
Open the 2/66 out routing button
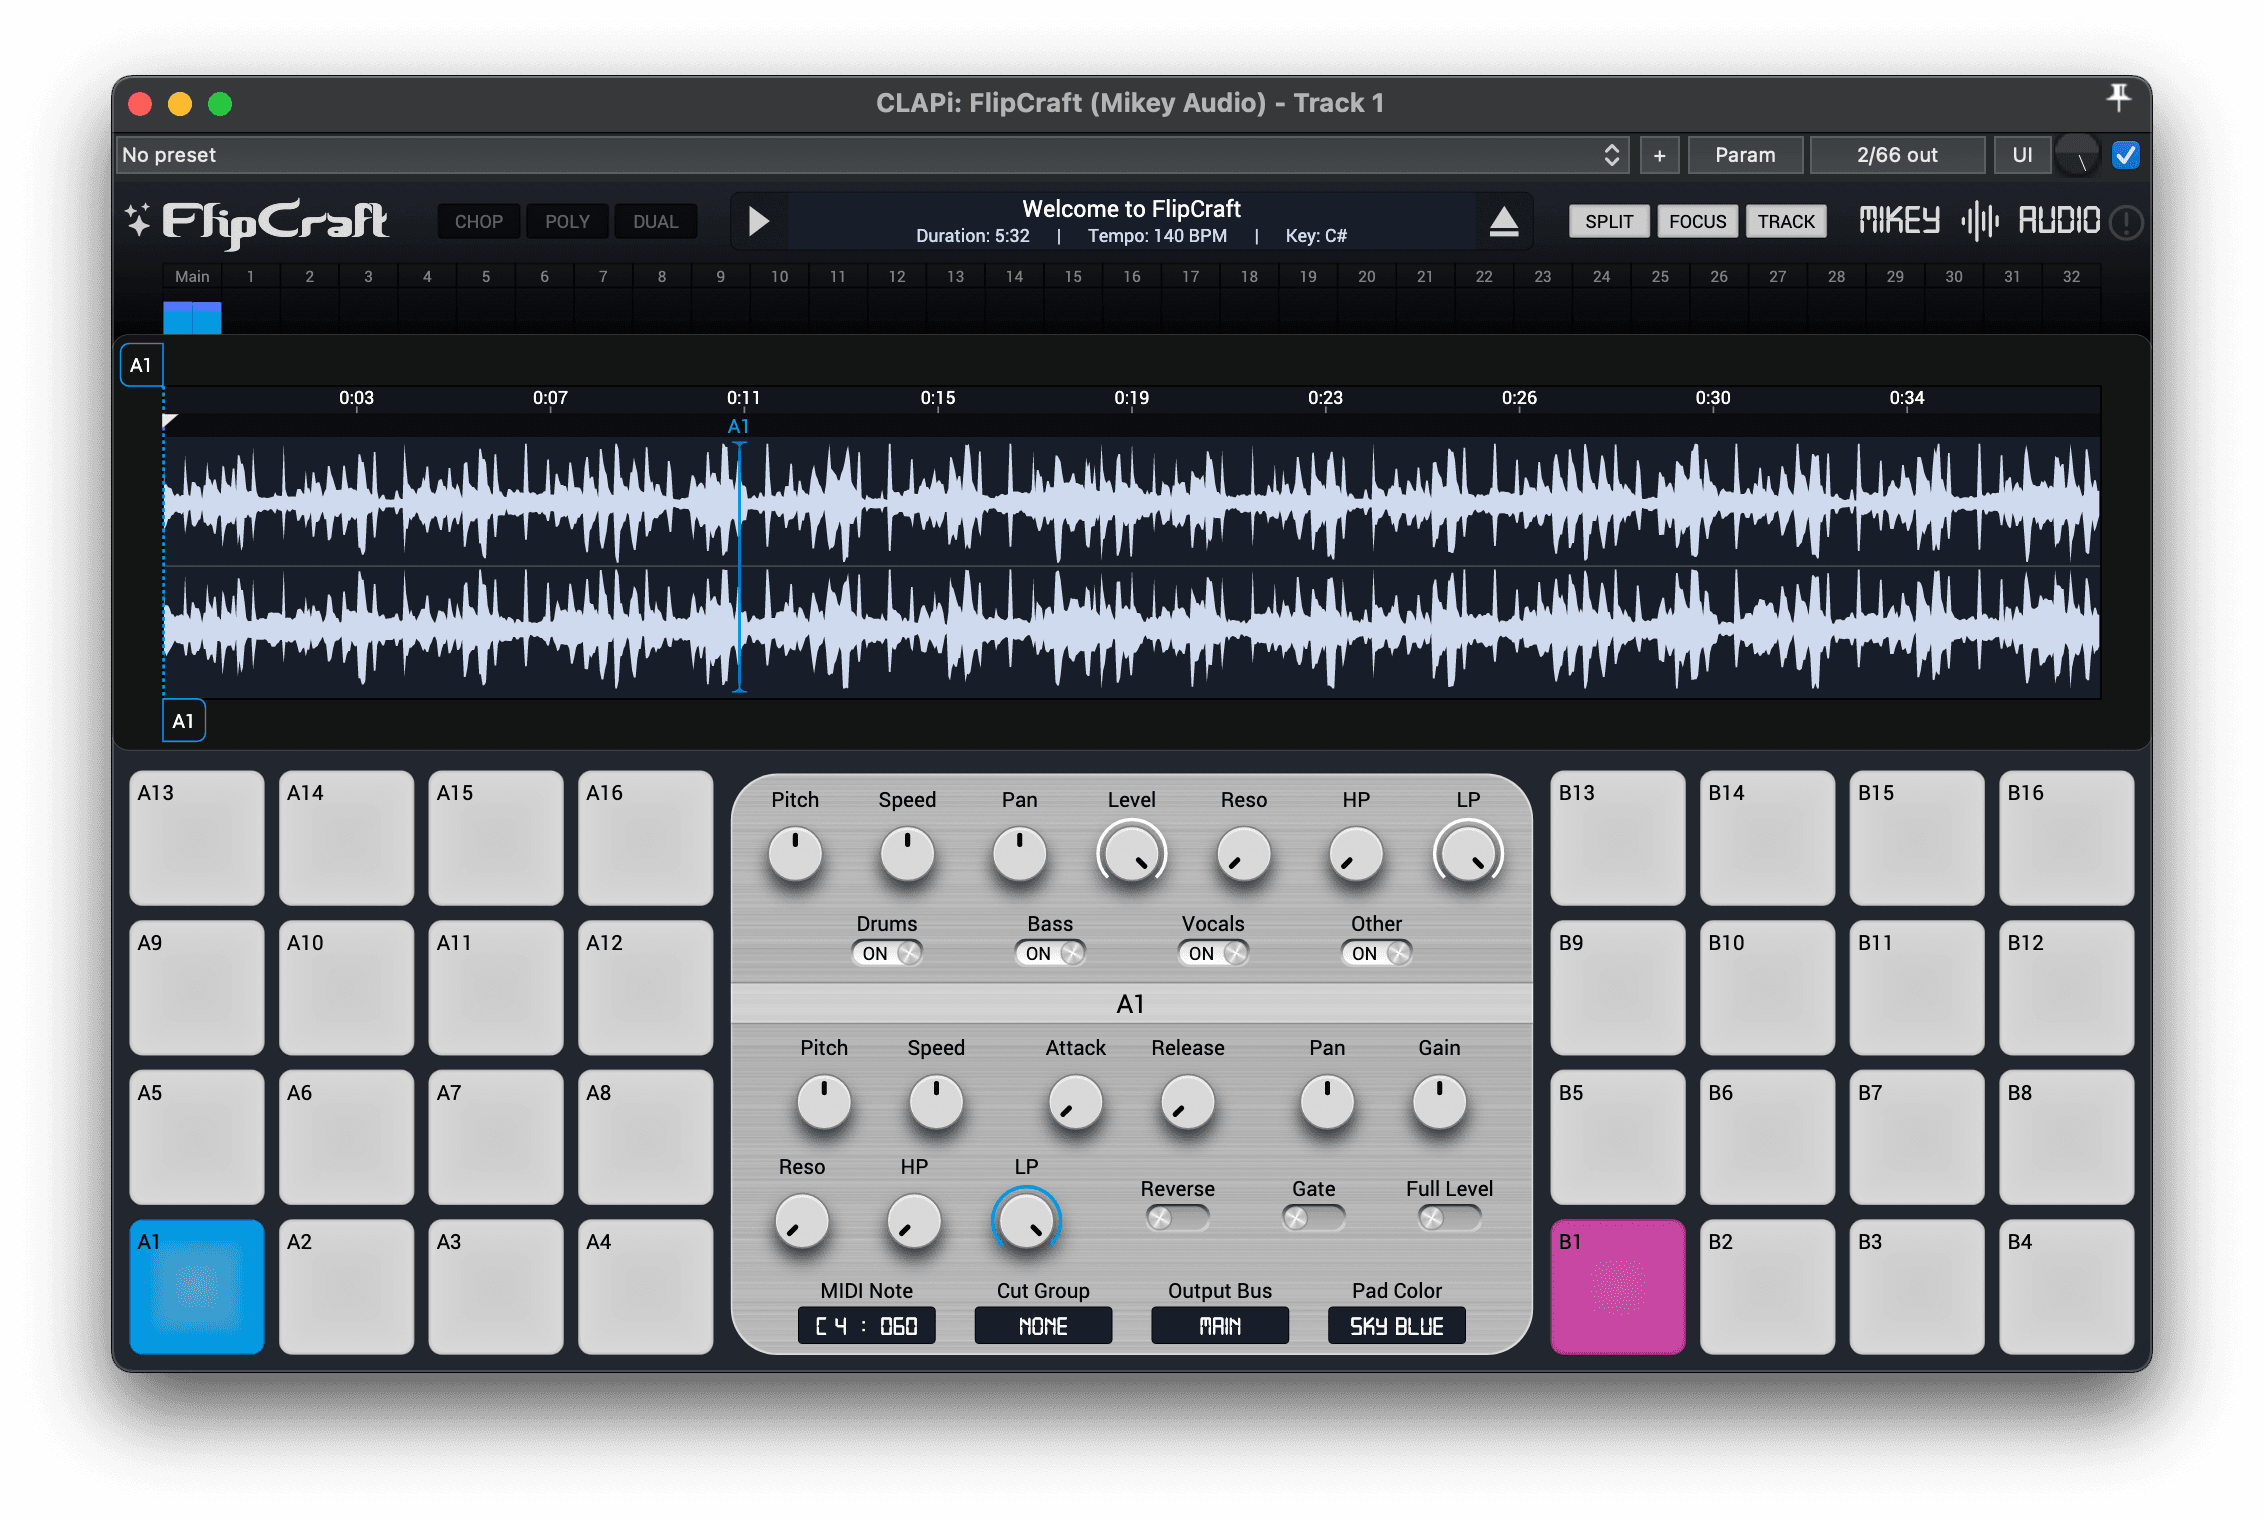pos(1896,155)
